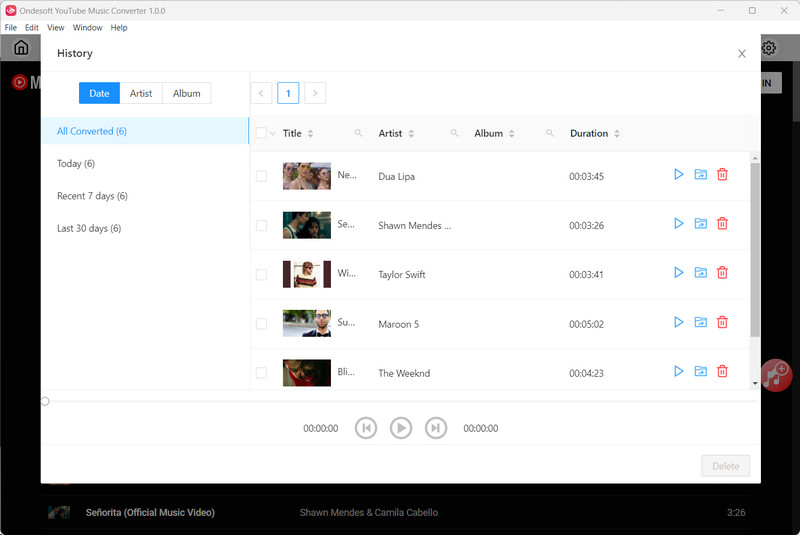Open the Window menu

[87, 28]
